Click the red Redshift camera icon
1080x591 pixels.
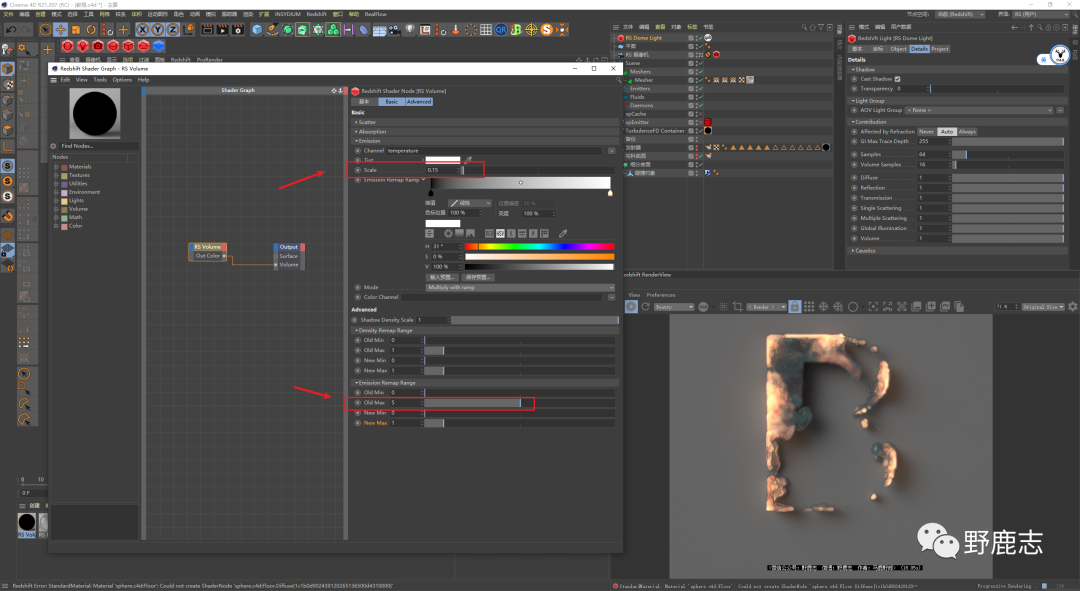tap(98, 46)
